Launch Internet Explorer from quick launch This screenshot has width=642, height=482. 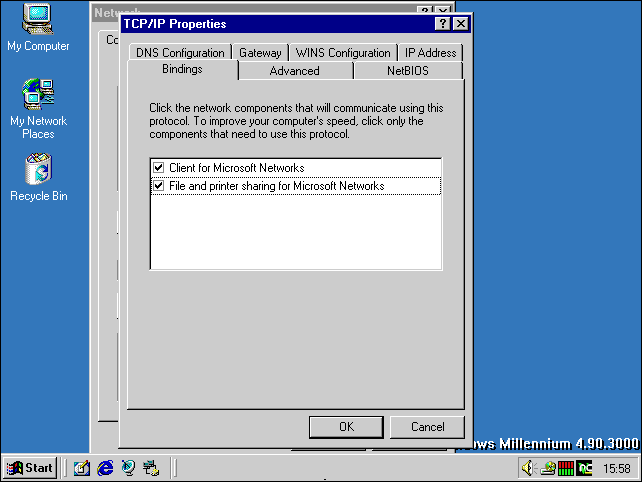105,468
